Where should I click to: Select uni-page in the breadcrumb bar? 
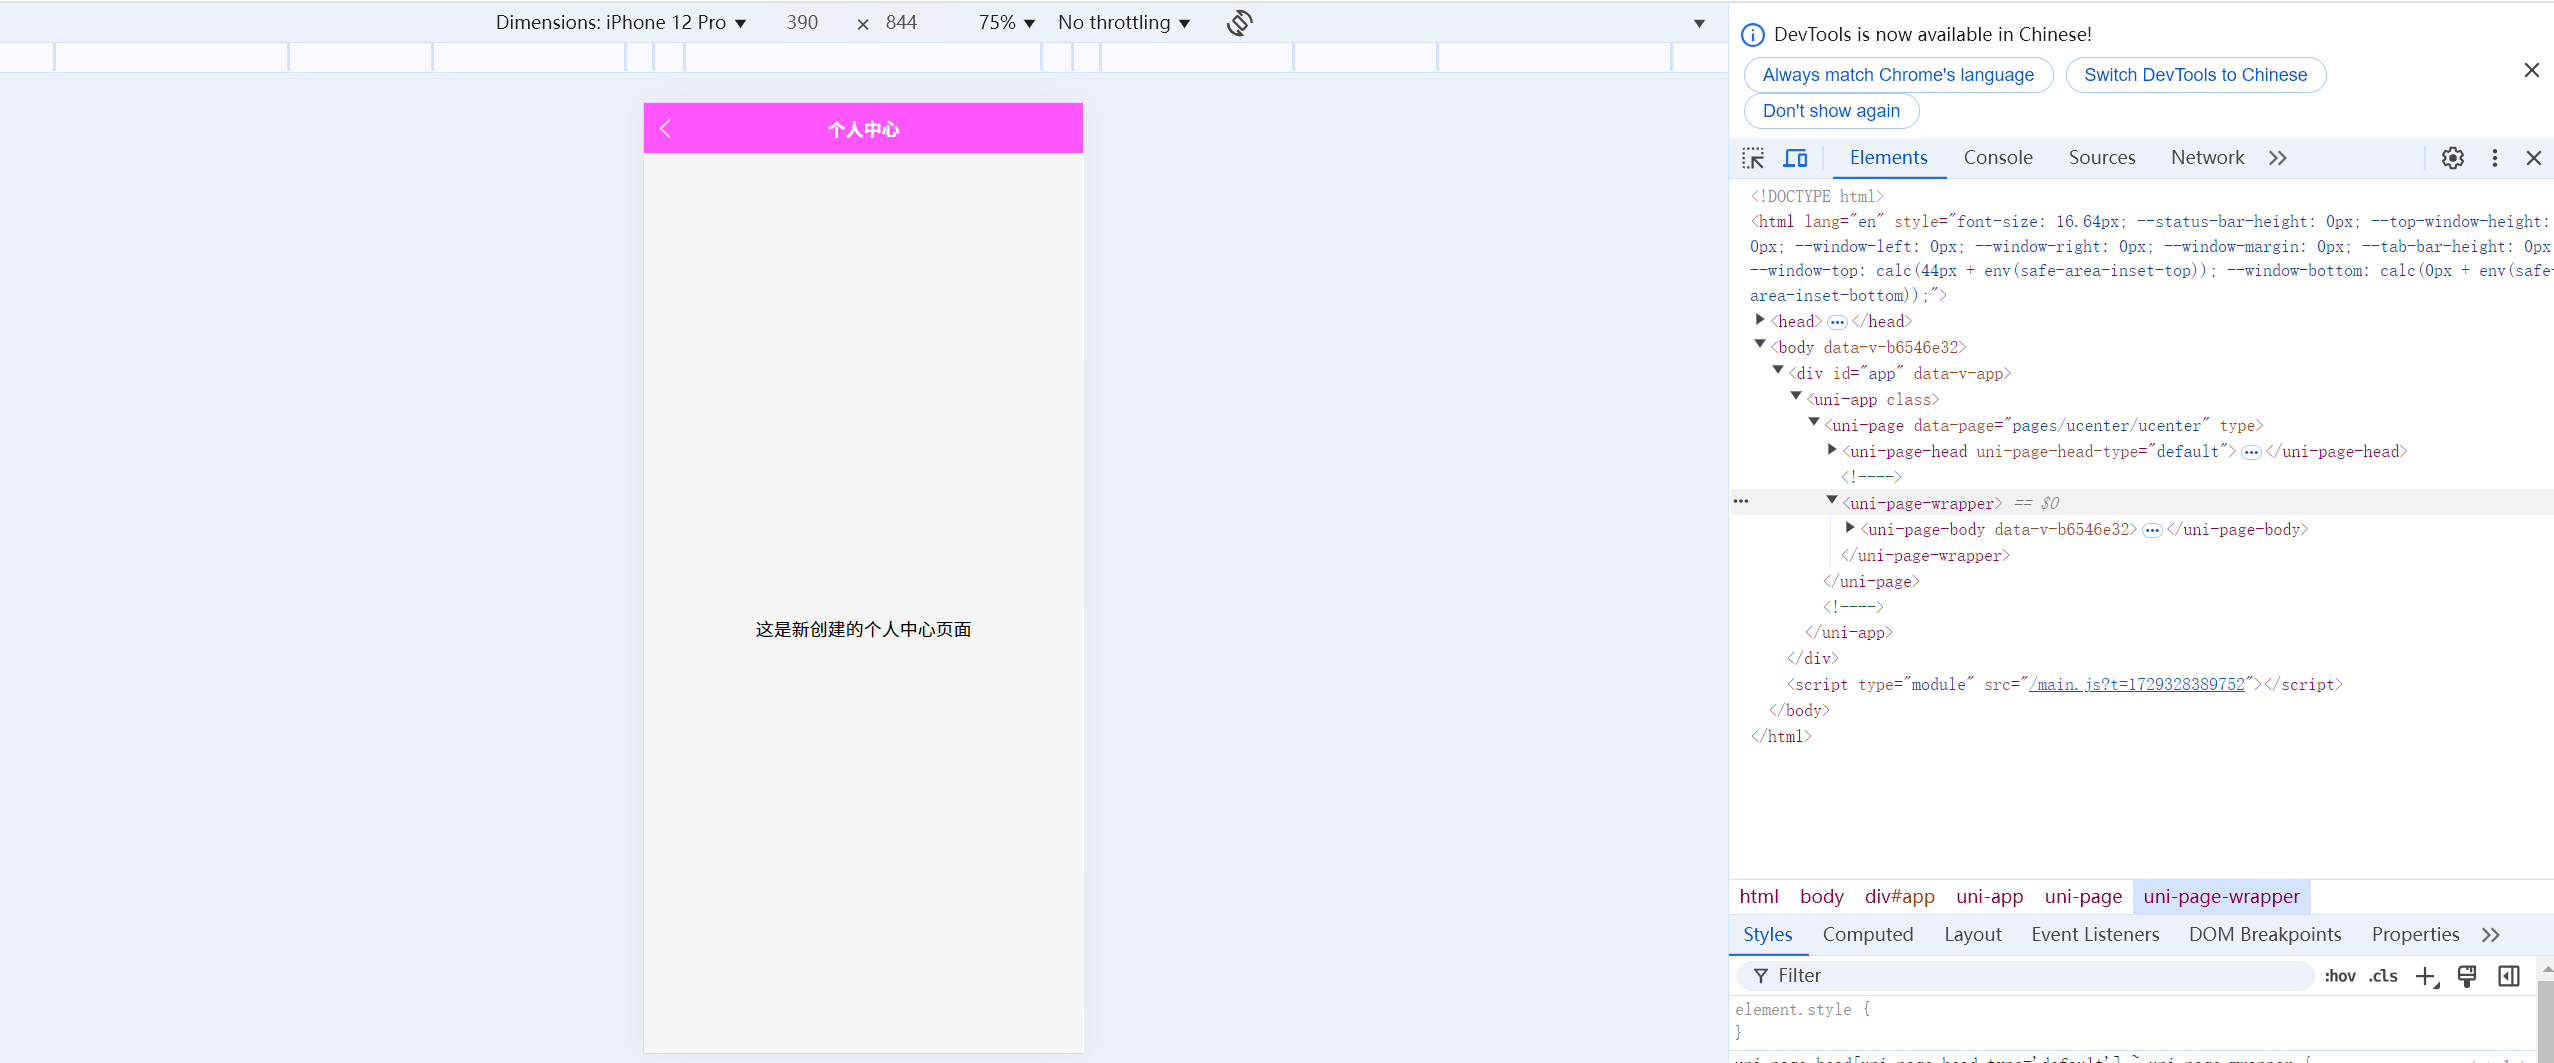pos(2083,897)
